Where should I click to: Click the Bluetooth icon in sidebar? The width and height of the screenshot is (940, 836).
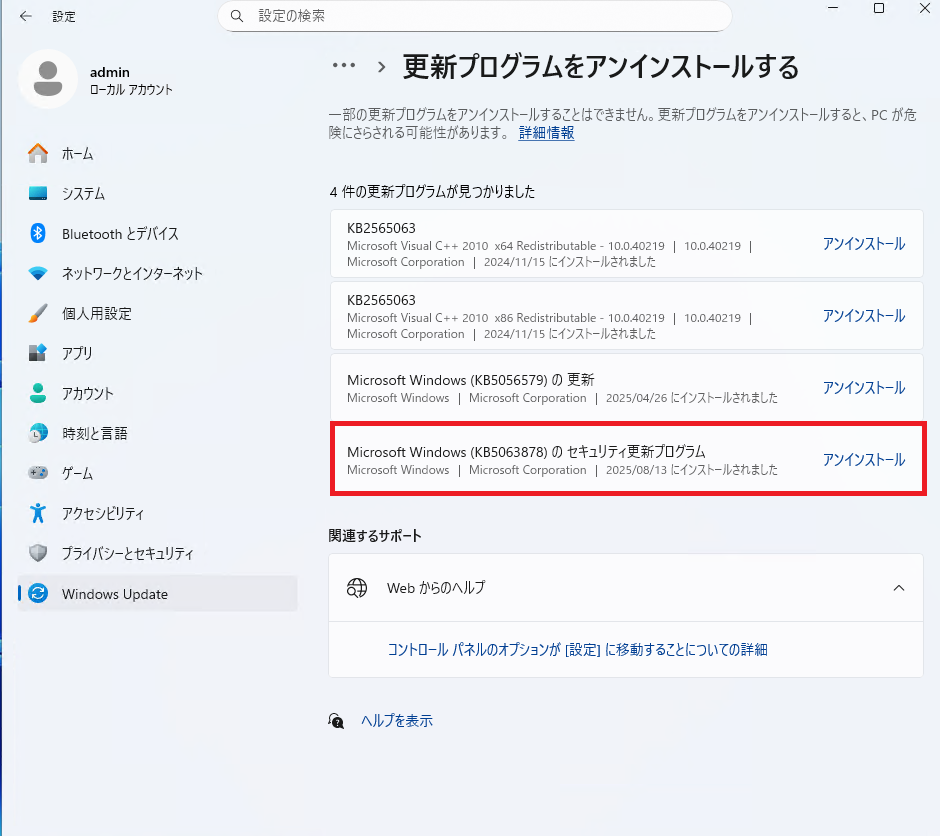pos(38,233)
